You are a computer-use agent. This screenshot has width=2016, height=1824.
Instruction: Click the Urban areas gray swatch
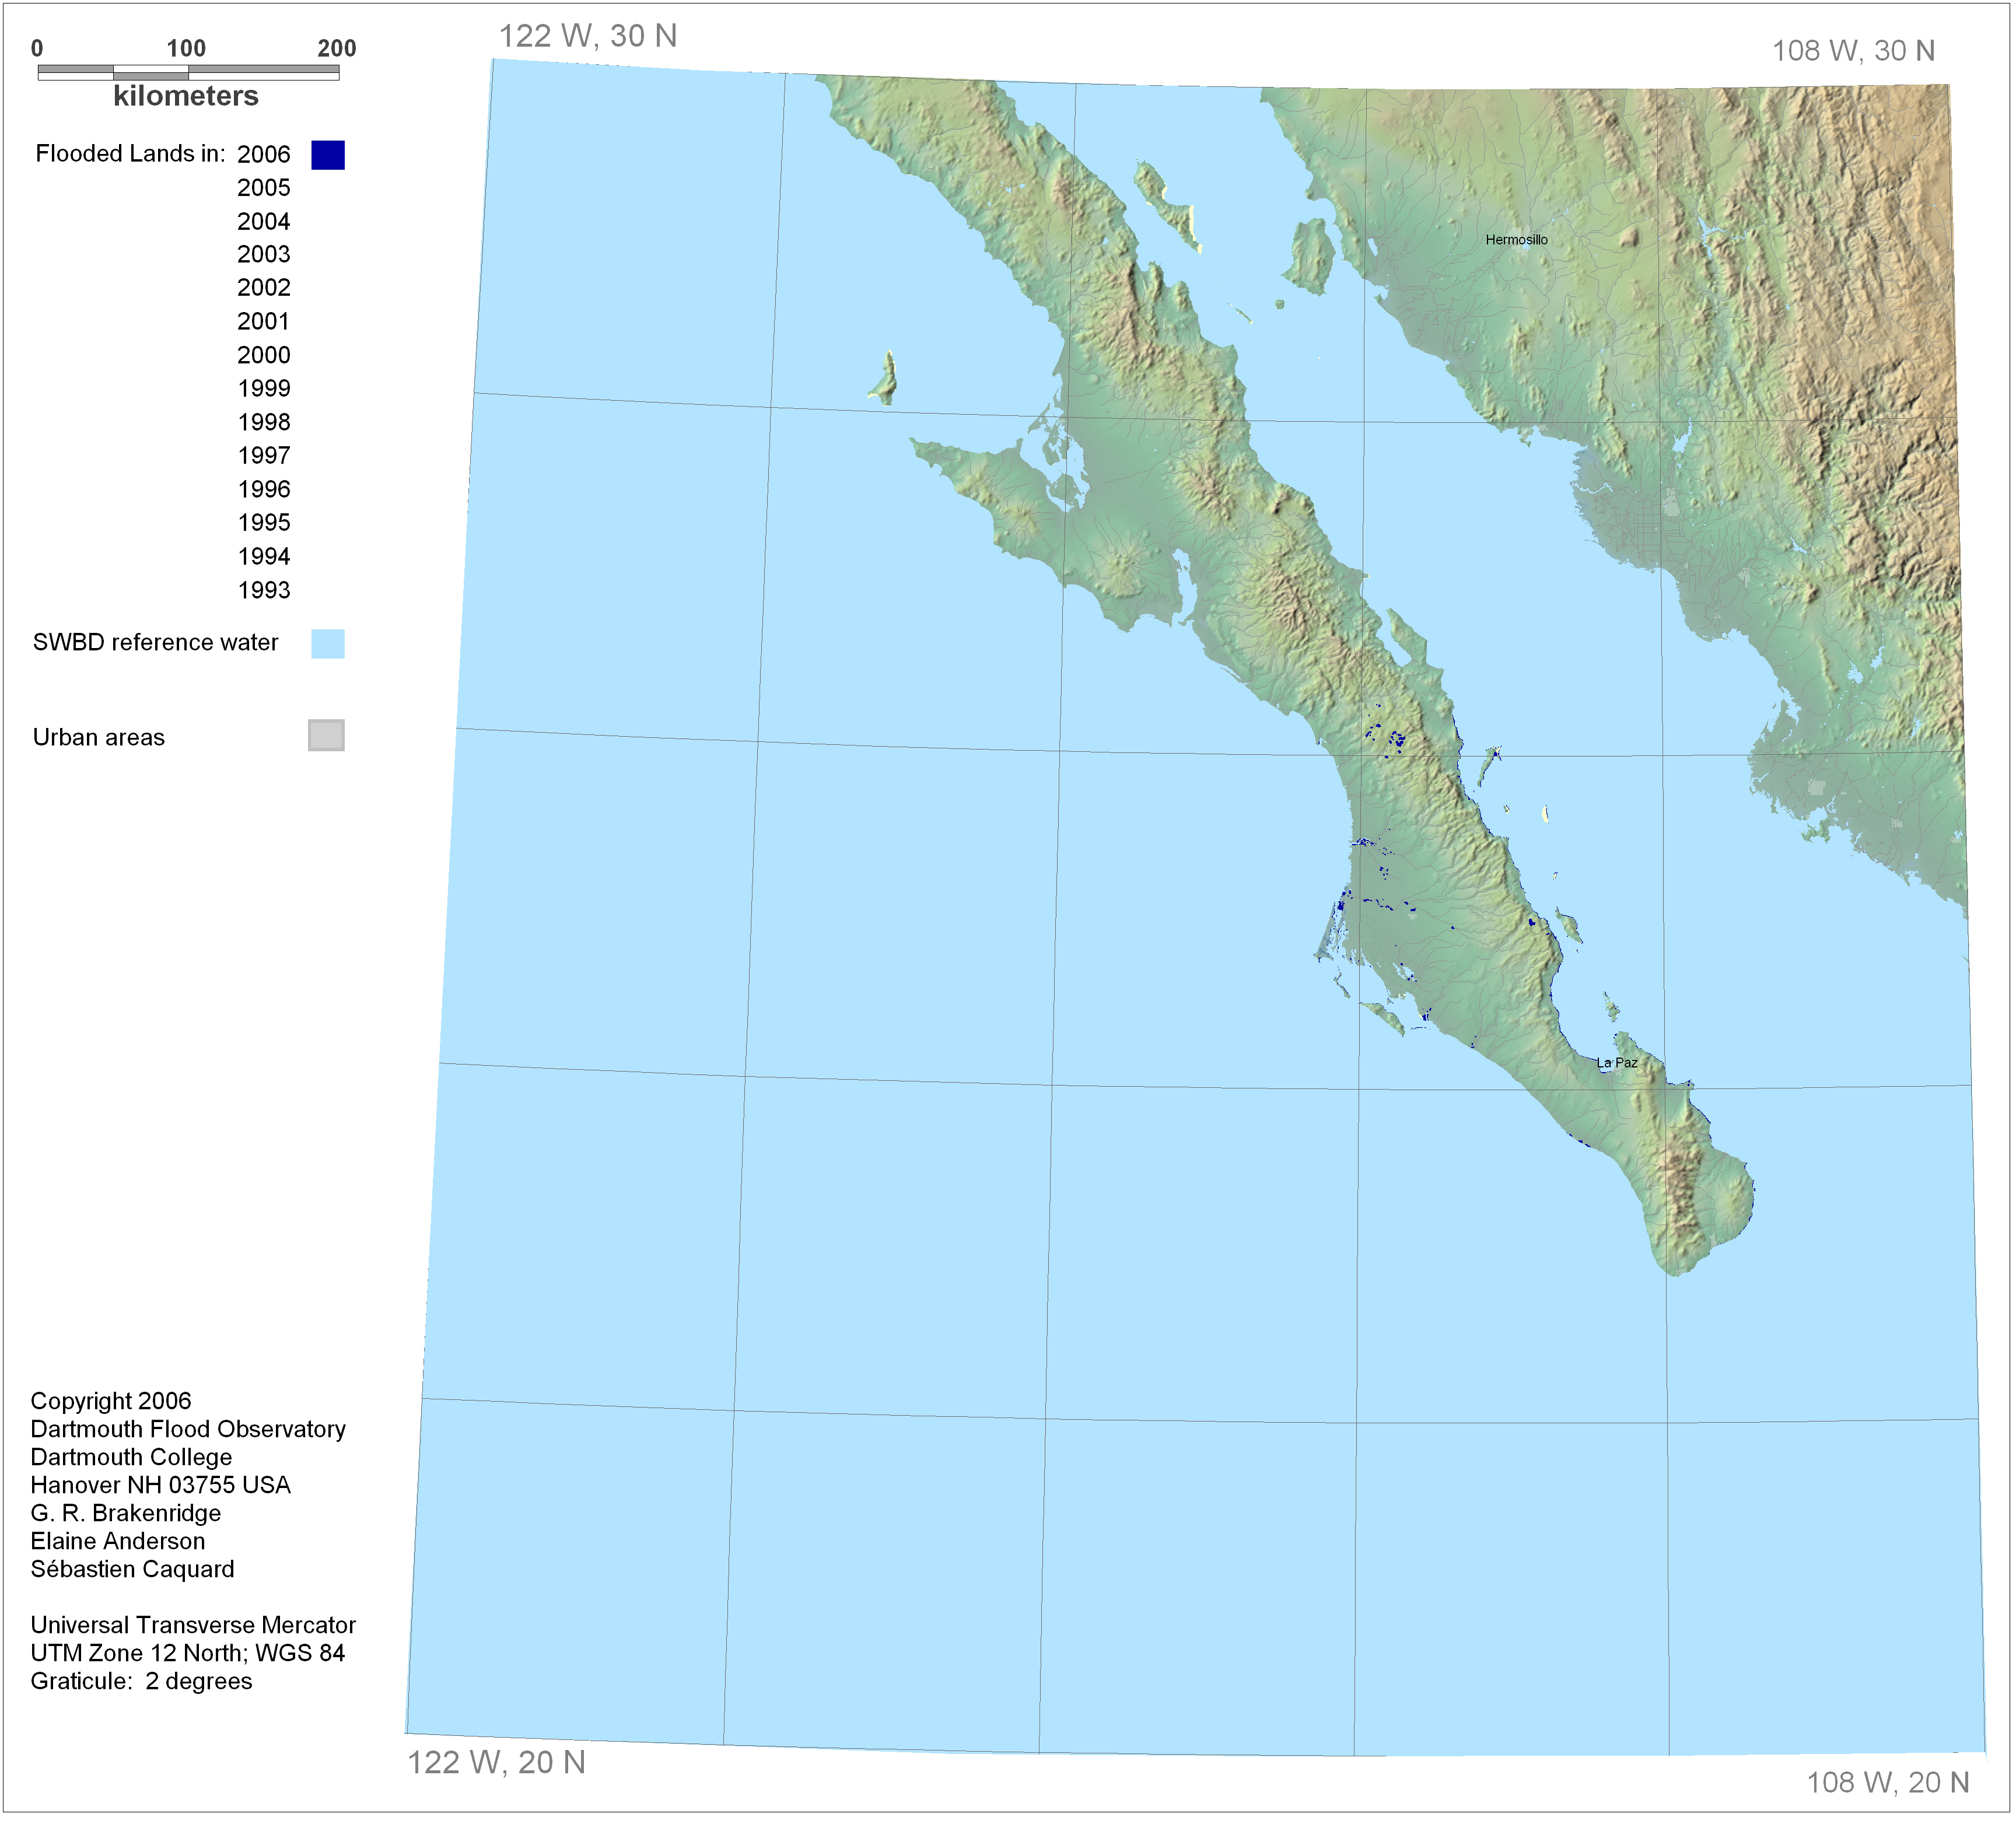[326, 735]
